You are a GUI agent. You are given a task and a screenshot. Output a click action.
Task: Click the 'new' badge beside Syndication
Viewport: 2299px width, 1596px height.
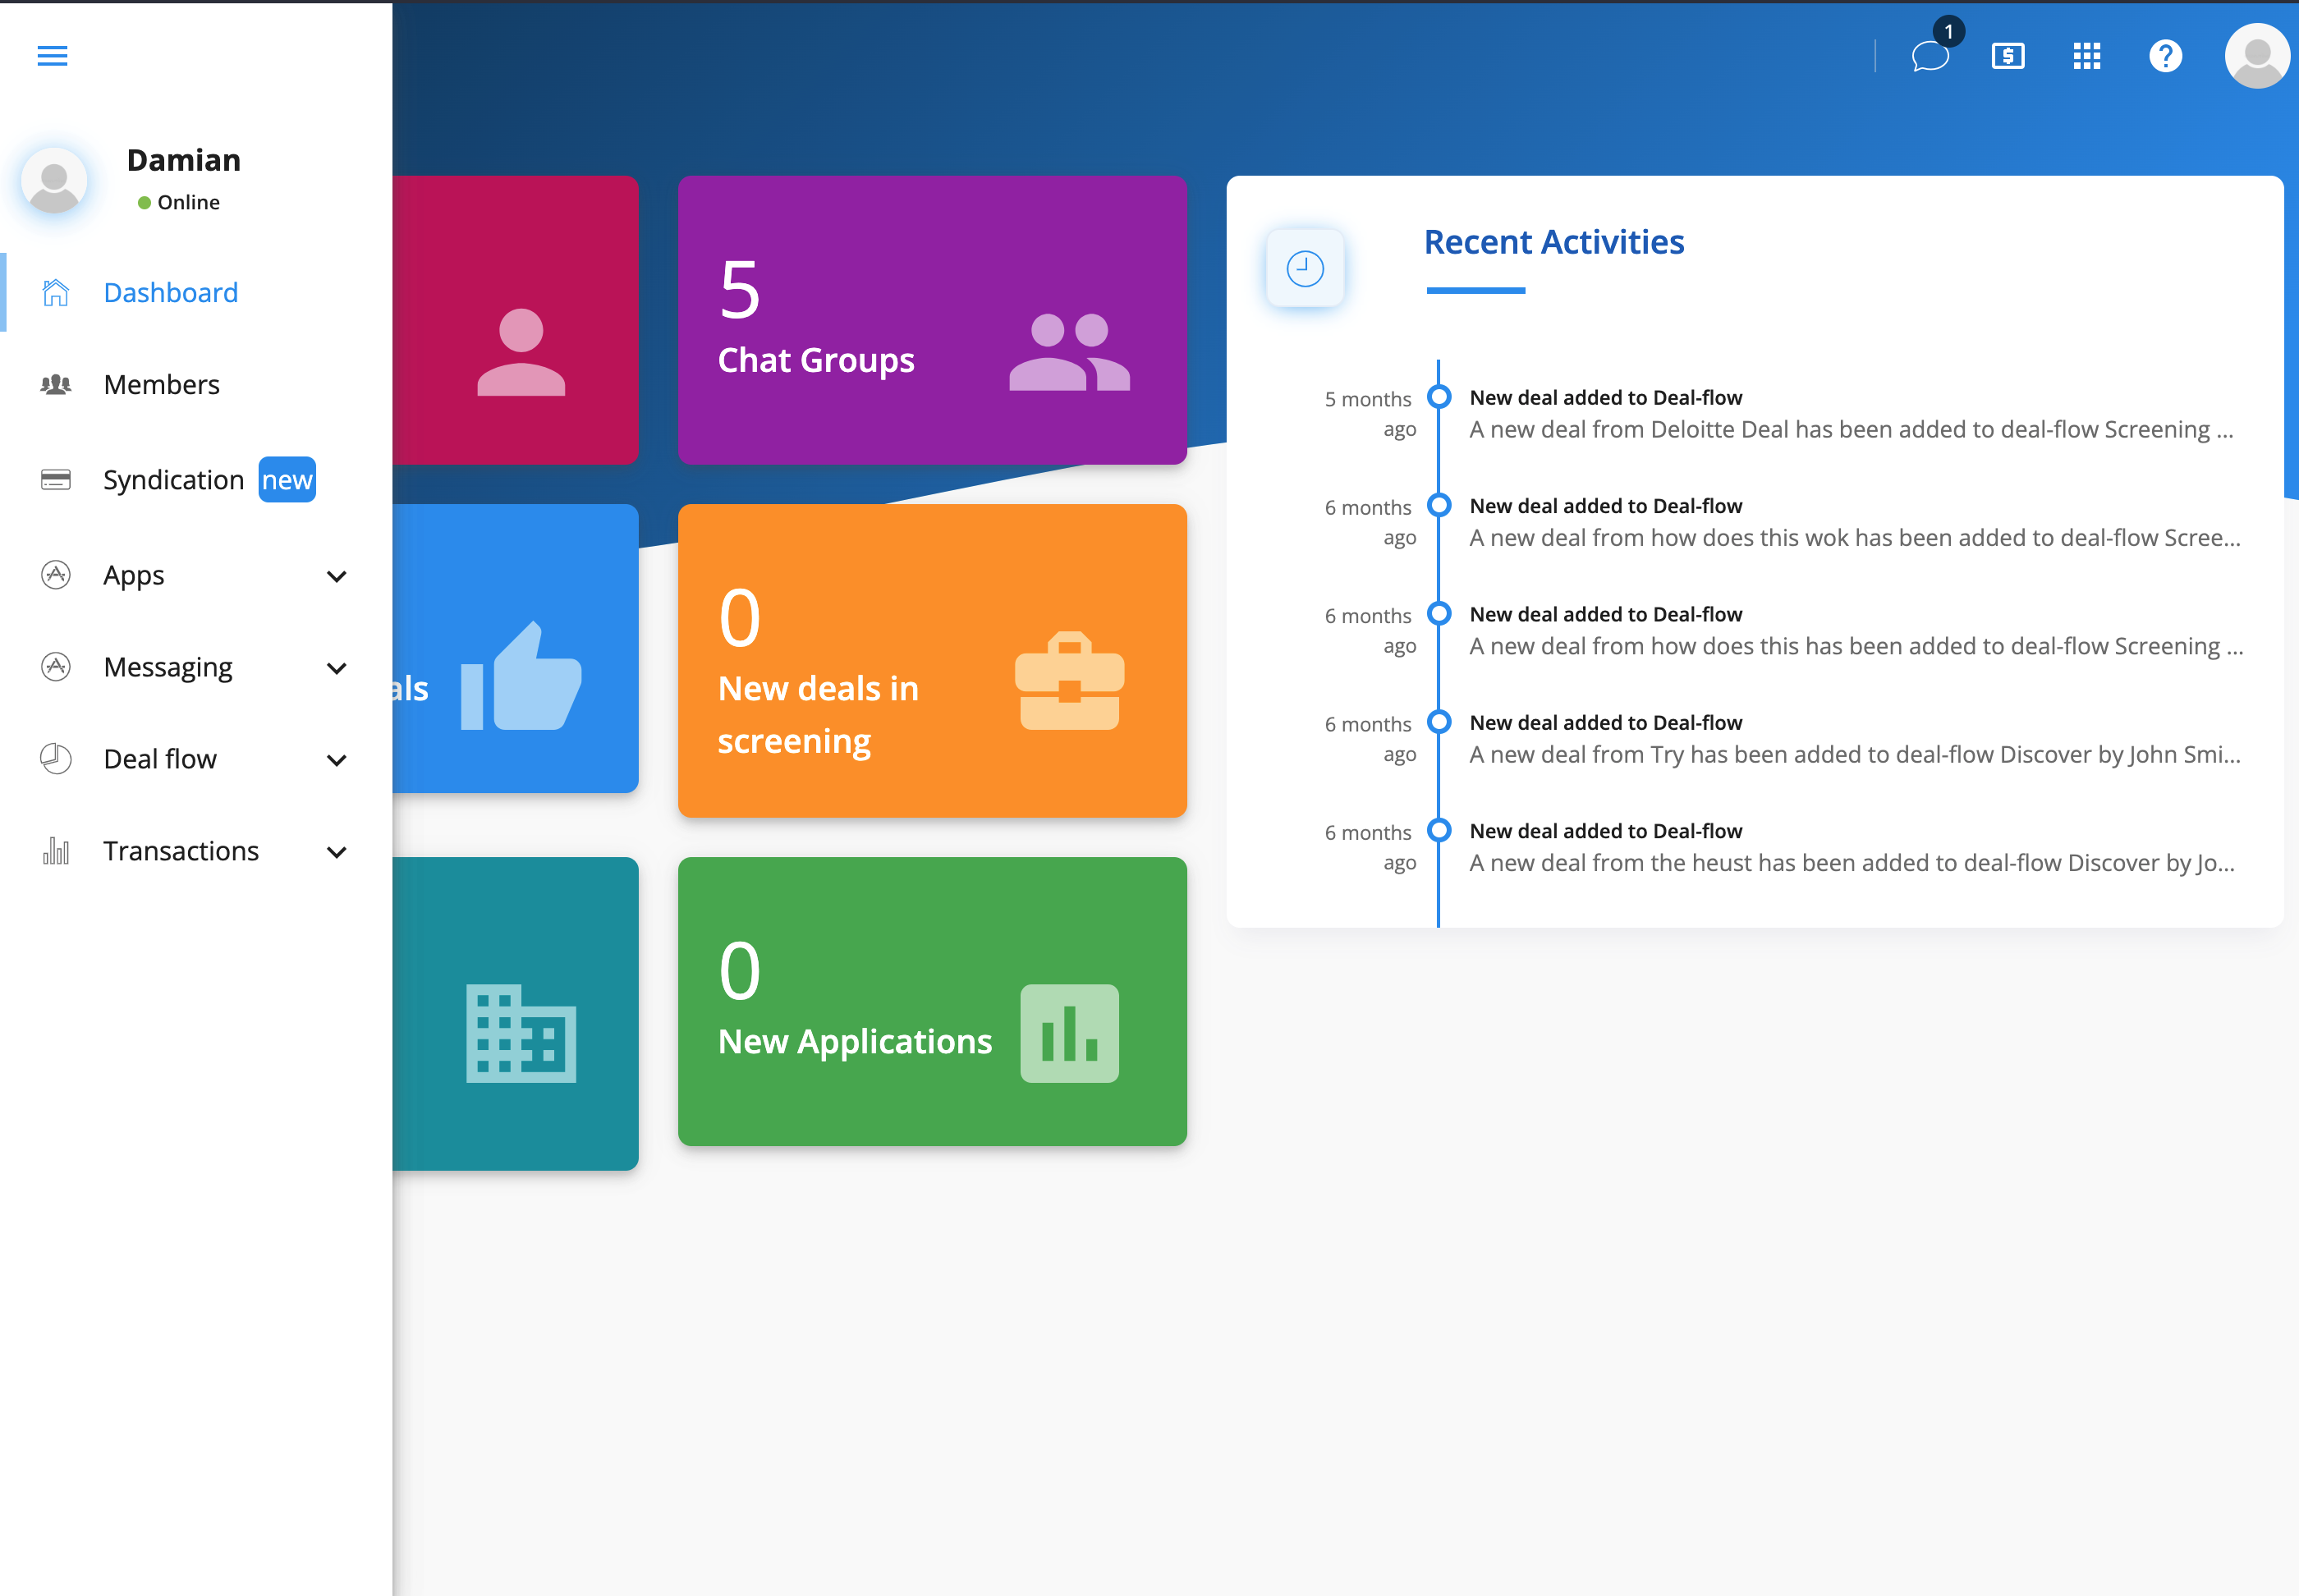[287, 480]
